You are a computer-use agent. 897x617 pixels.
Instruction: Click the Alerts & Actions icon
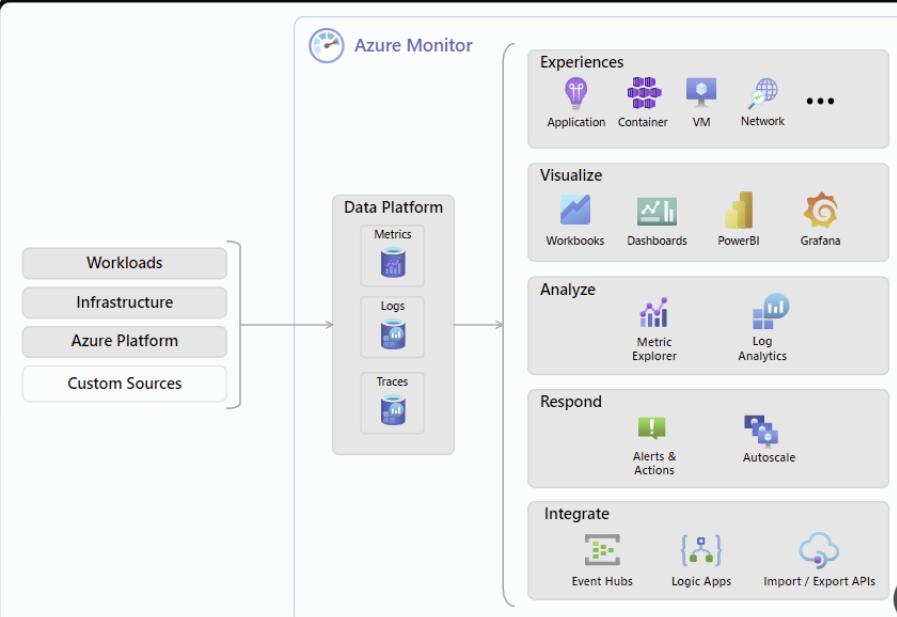click(x=652, y=428)
